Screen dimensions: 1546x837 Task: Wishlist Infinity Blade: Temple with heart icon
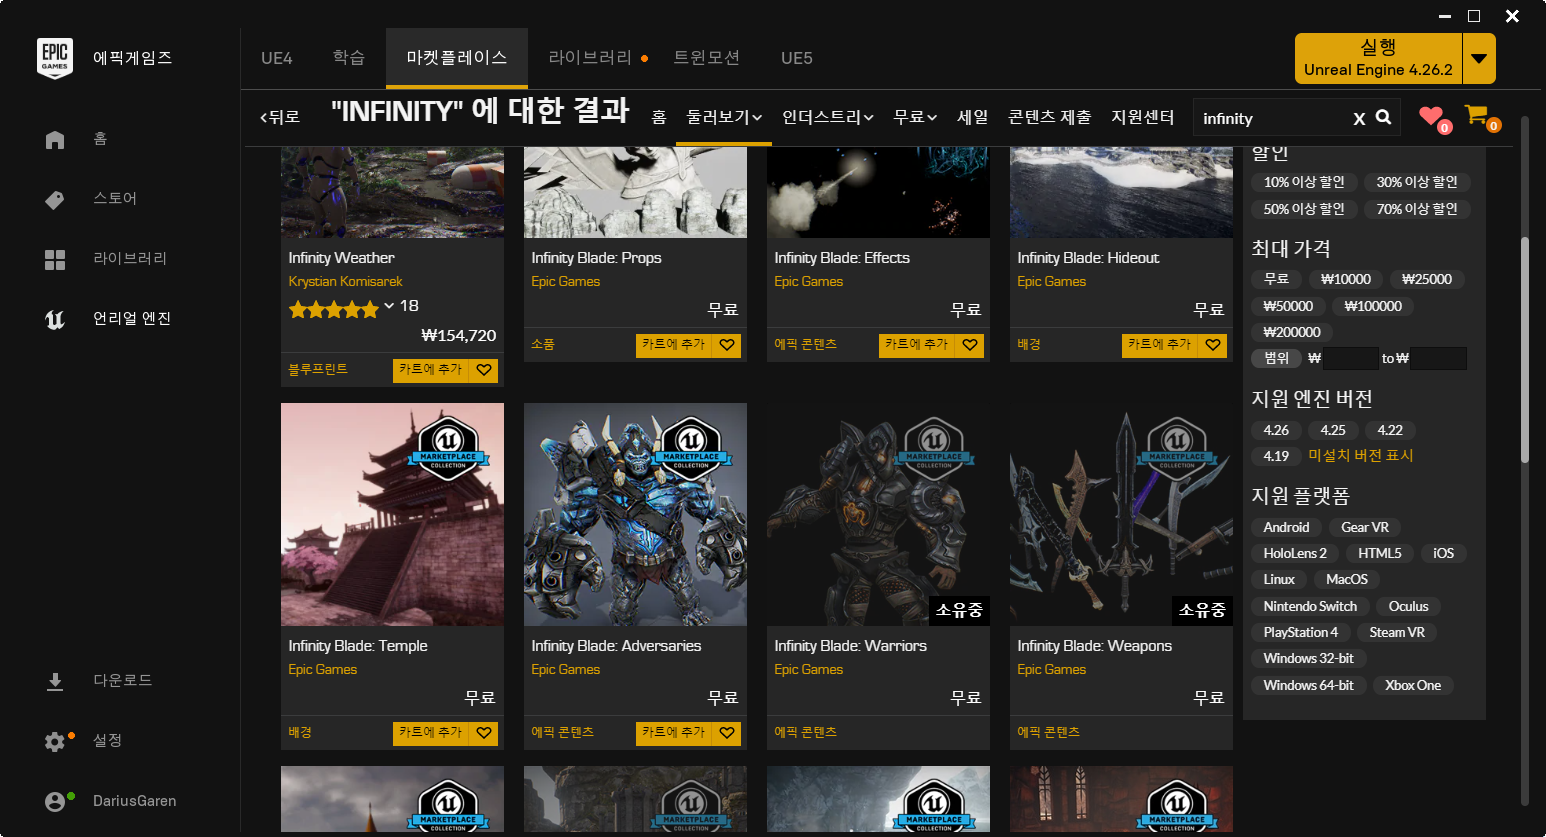[484, 733]
